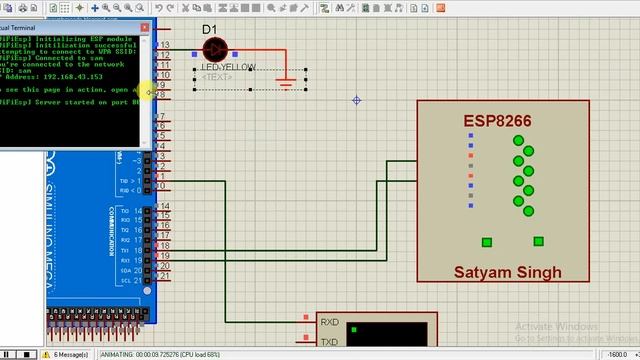
Task: Click the Electrical Rule Check icon
Action: click(425, 8)
